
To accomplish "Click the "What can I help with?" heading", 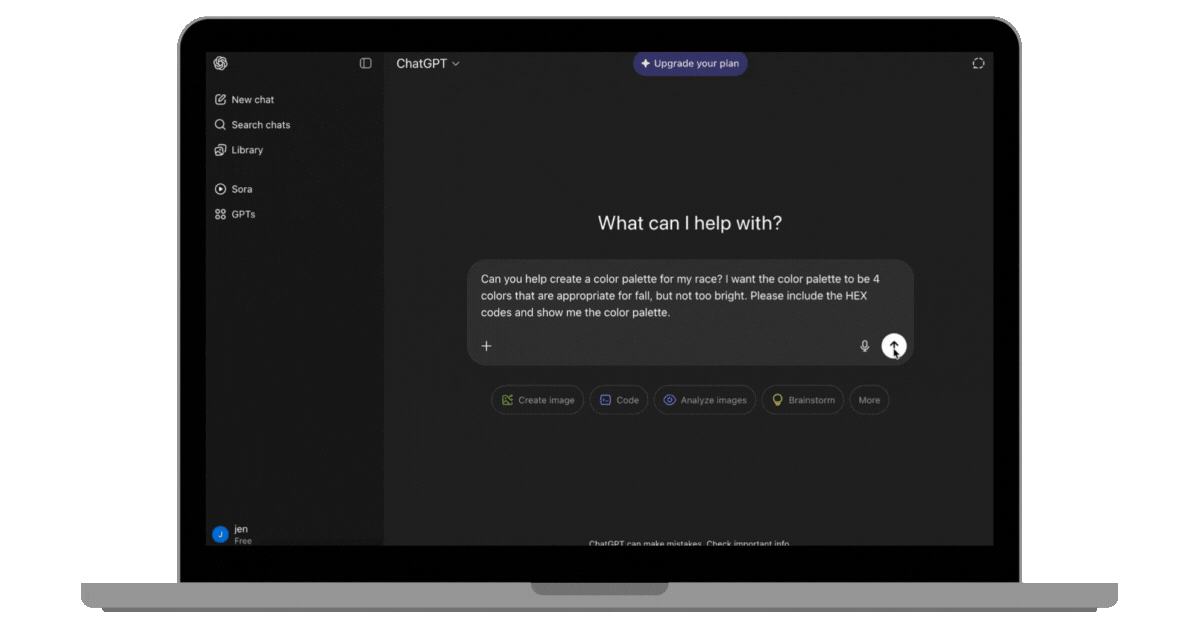I will (690, 223).
